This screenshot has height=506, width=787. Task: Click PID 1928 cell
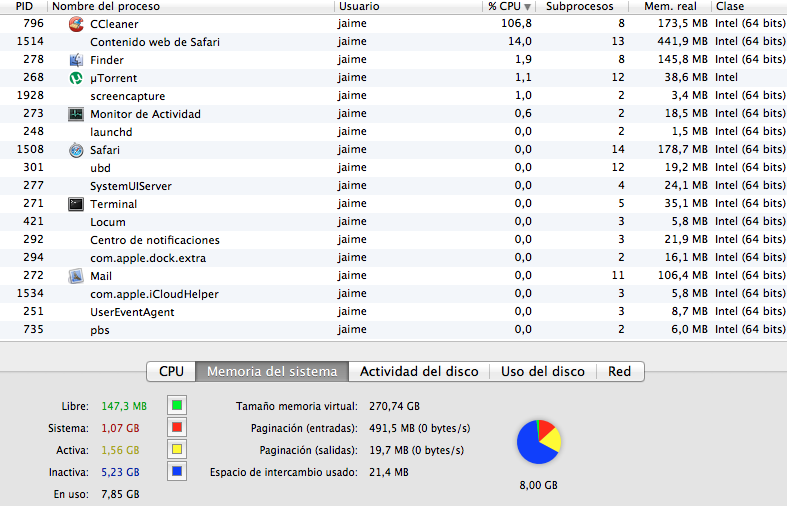30,95
